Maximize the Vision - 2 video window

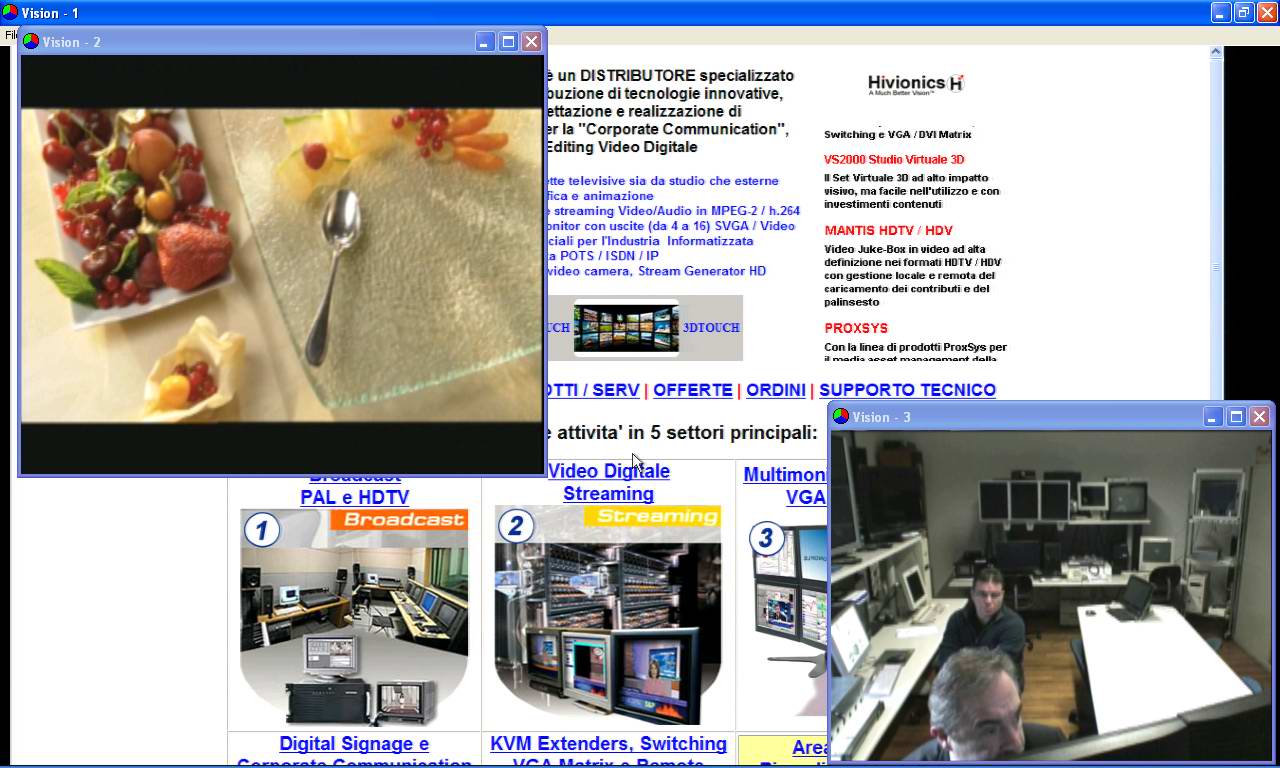point(508,42)
